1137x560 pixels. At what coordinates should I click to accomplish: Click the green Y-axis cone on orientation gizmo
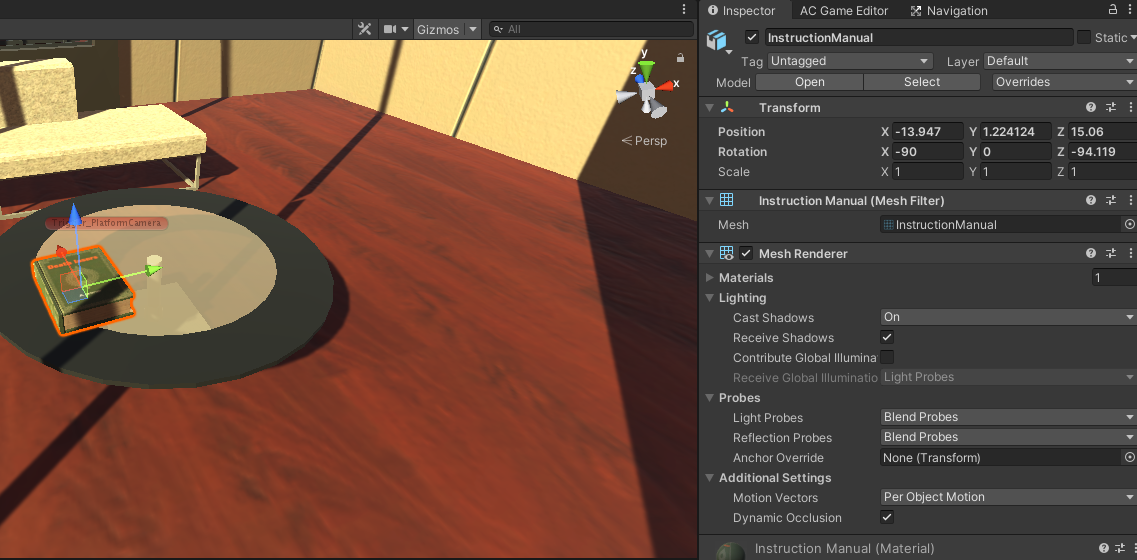(x=647, y=69)
